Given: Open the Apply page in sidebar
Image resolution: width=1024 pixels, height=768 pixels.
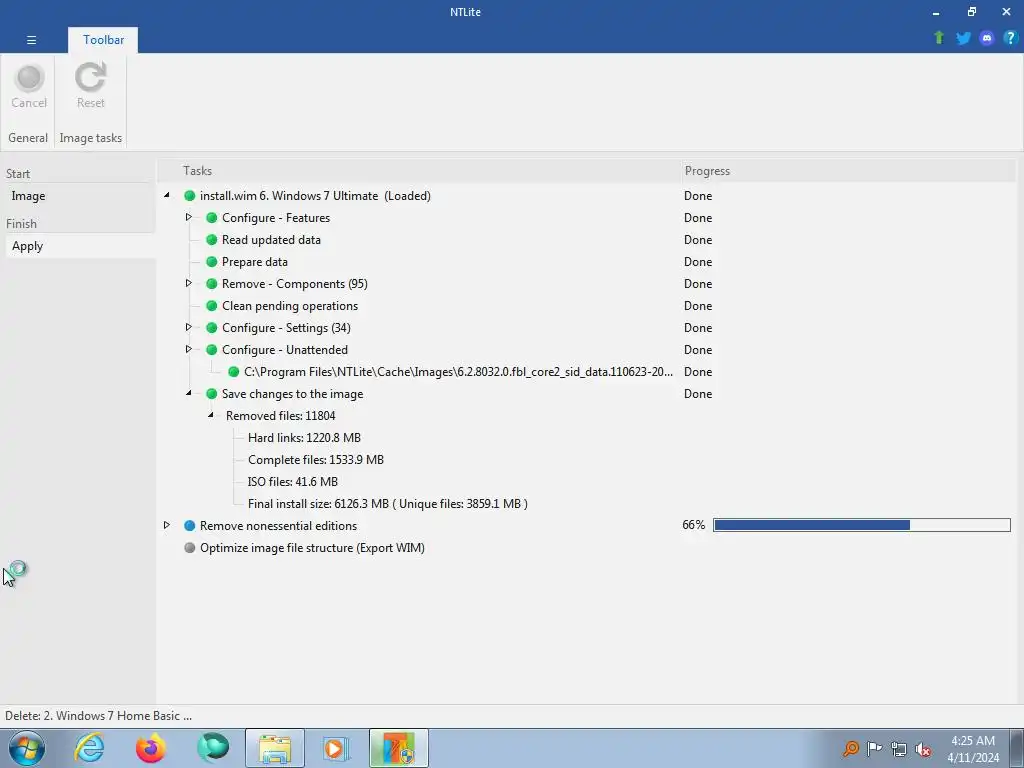Looking at the screenshot, I should pyautogui.click(x=80, y=246).
